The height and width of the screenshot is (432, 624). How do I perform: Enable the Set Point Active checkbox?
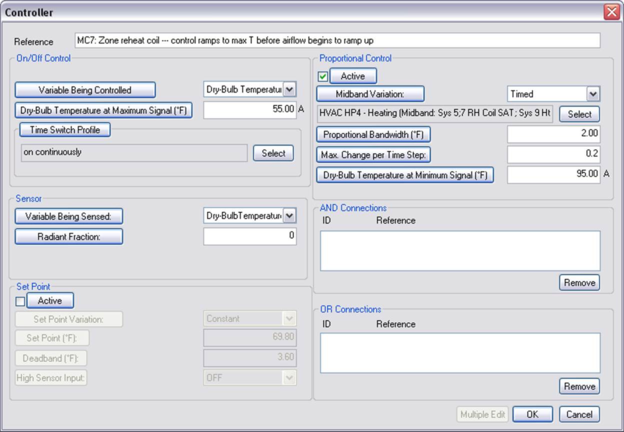tap(20, 302)
